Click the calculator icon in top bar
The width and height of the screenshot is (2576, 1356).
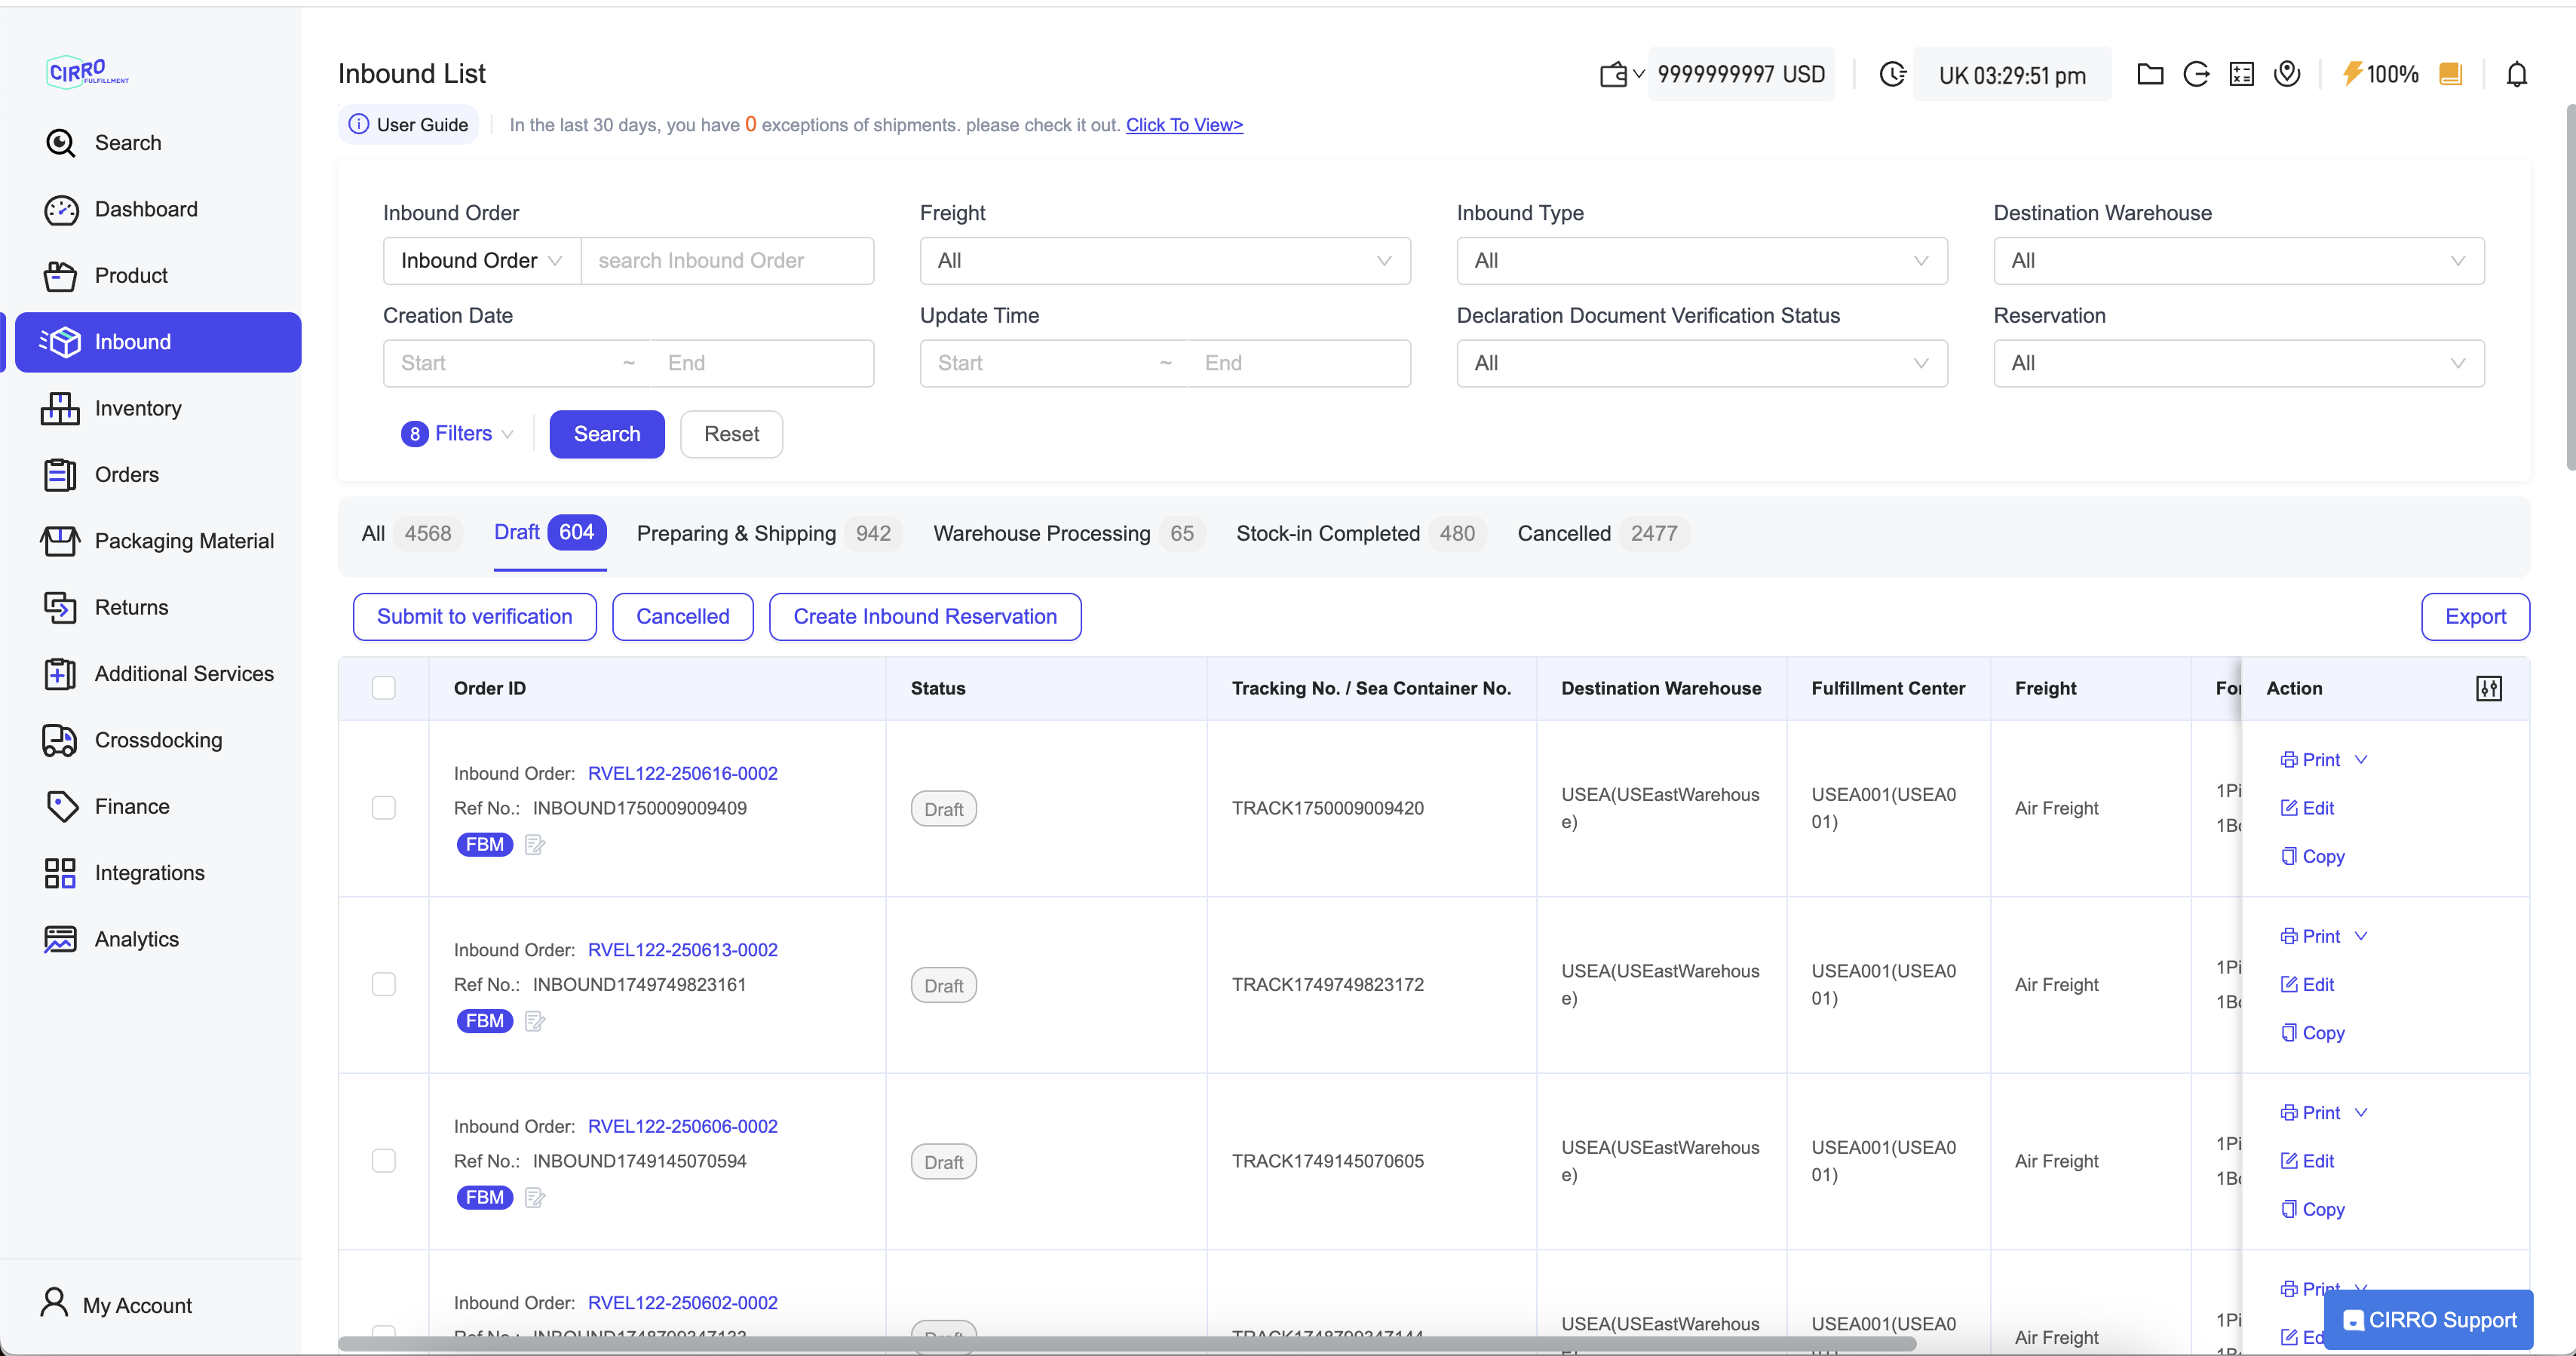coord(2241,74)
